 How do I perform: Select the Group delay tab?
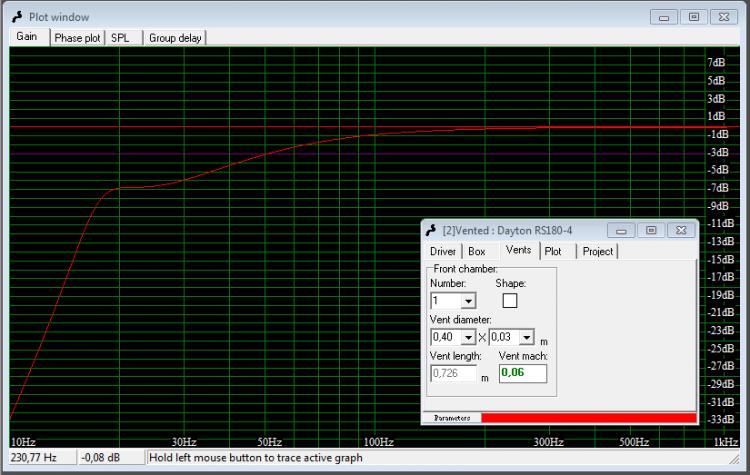click(x=175, y=38)
